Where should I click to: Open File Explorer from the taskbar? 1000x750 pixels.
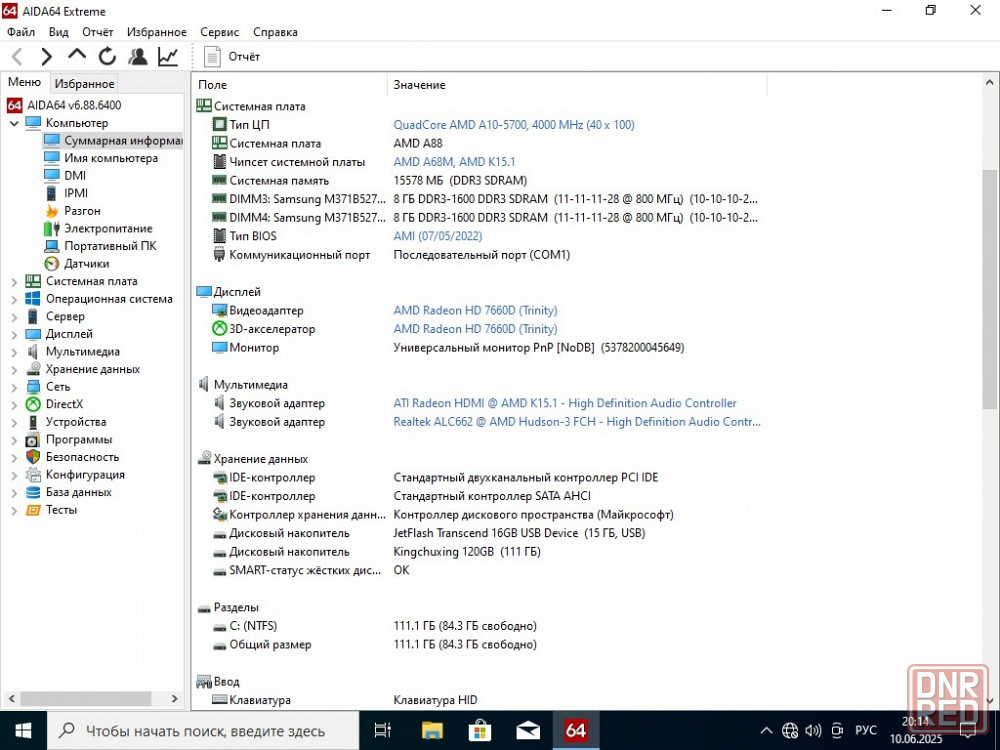[x=432, y=730]
